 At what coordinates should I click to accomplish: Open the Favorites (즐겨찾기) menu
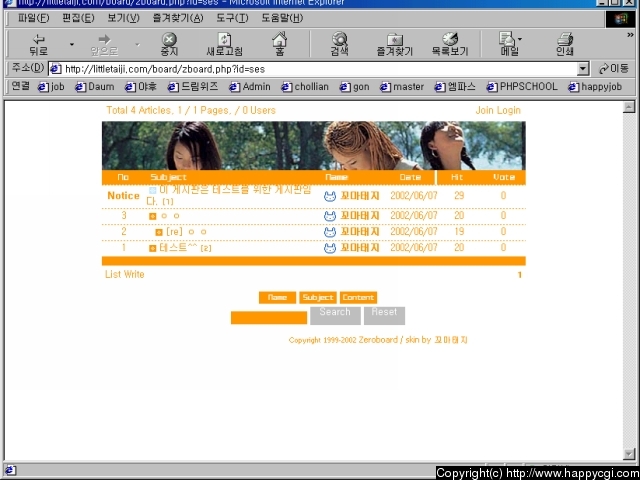coord(178,18)
